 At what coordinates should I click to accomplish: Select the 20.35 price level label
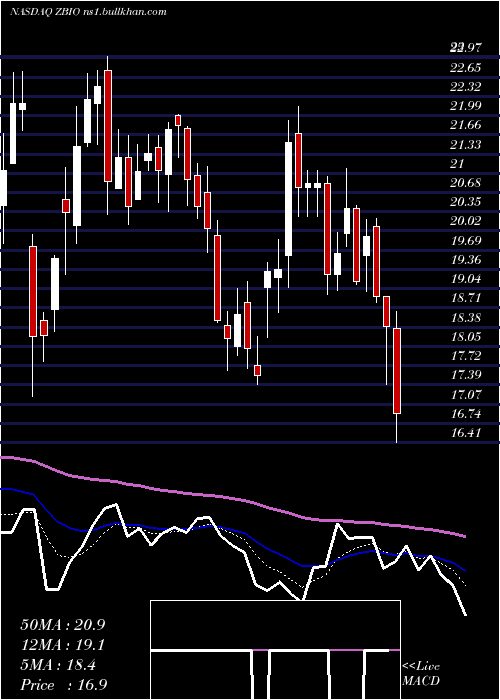pyautogui.click(x=466, y=202)
